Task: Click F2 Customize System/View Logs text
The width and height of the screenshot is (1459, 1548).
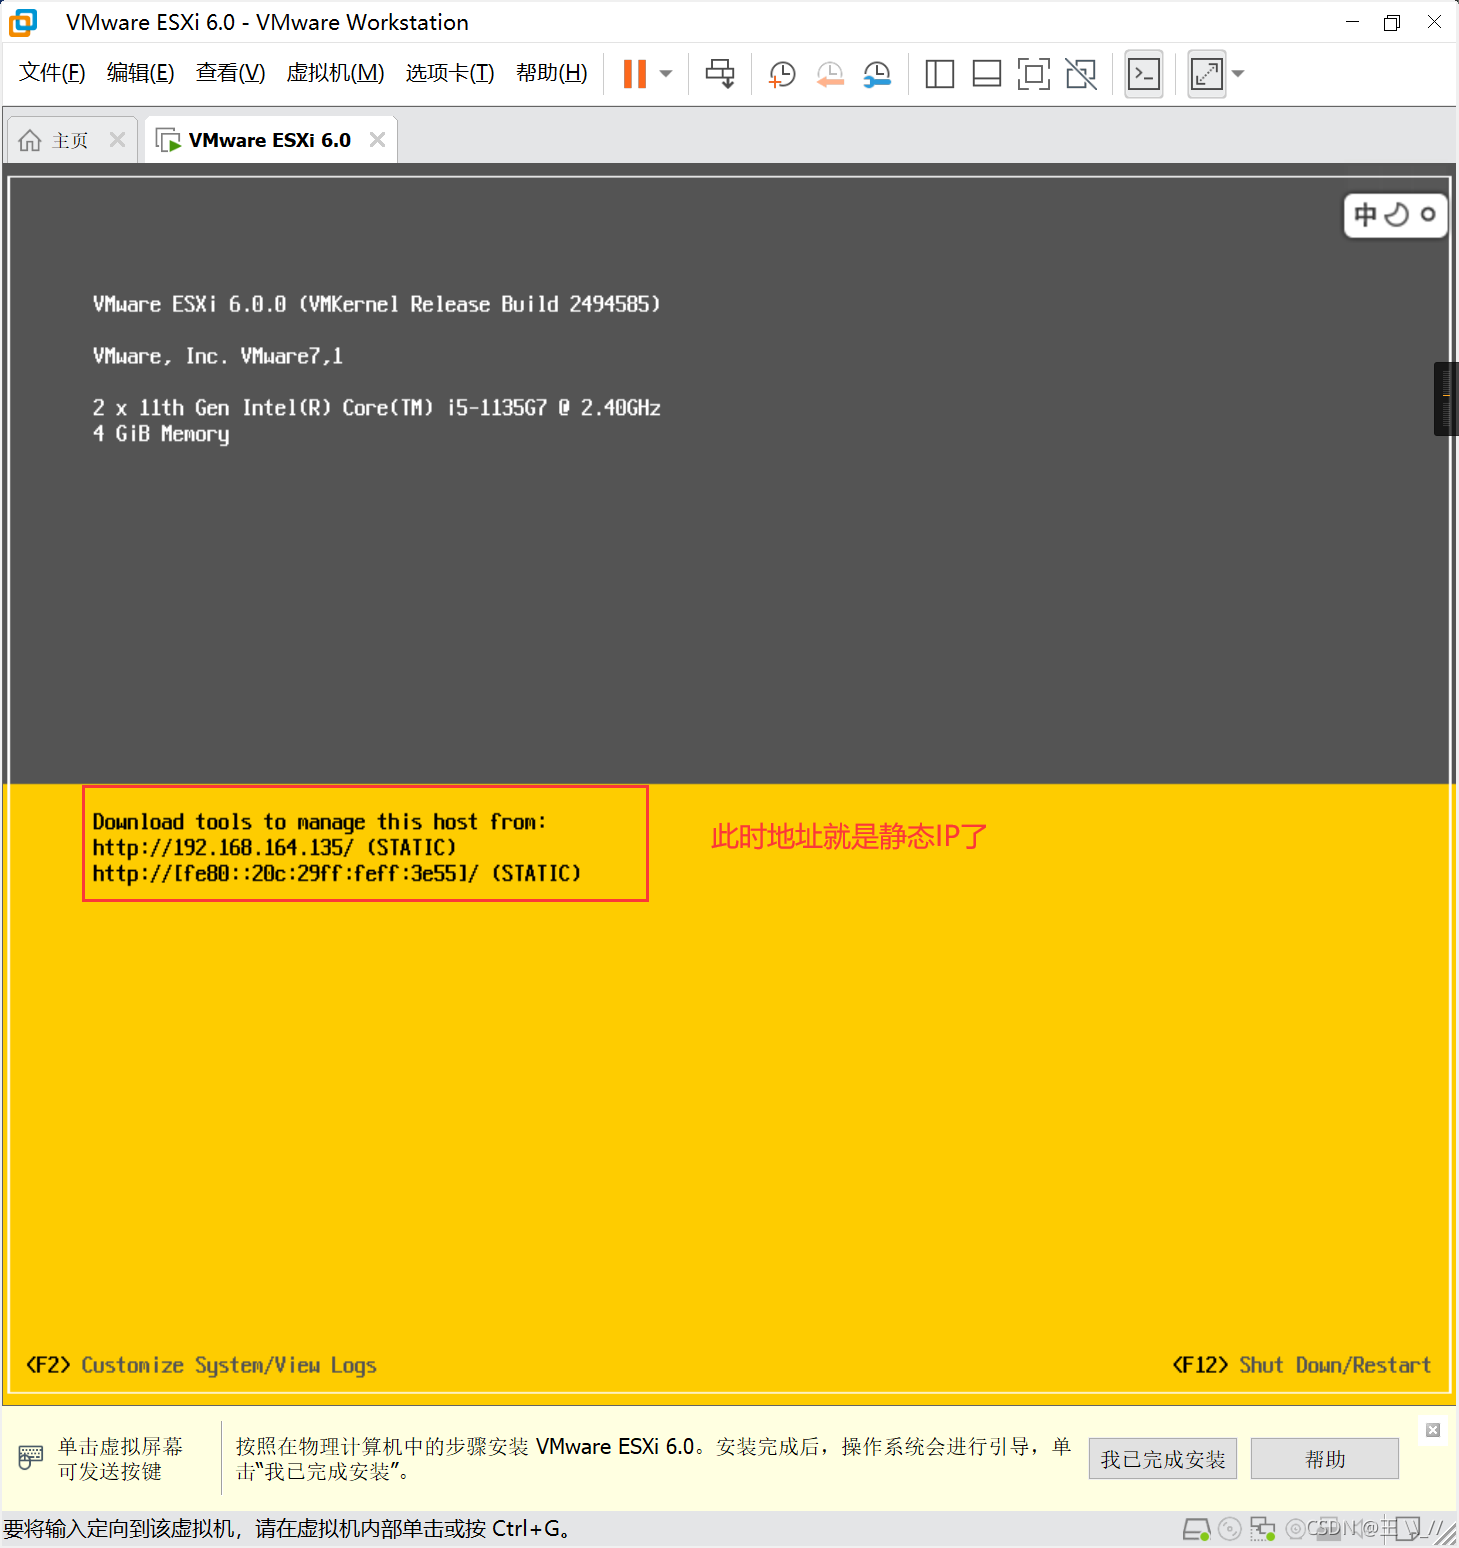Action: [x=201, y=1365]
